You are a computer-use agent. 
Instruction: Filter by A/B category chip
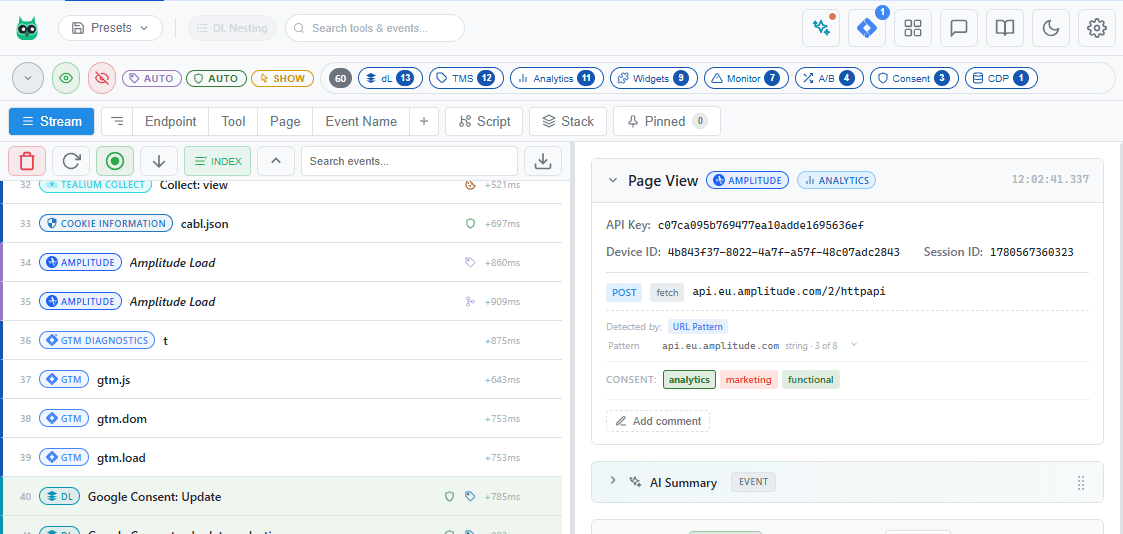pyautogui.click(x=829, y=78)
